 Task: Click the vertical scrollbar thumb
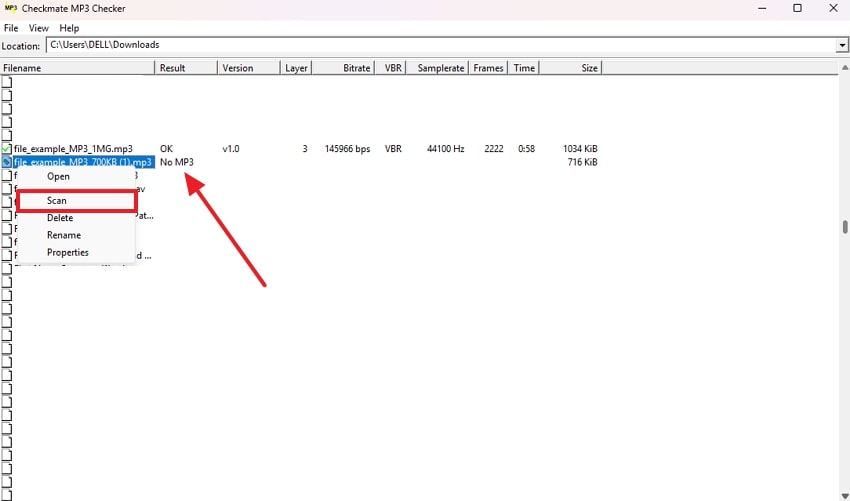coord(845,227)
